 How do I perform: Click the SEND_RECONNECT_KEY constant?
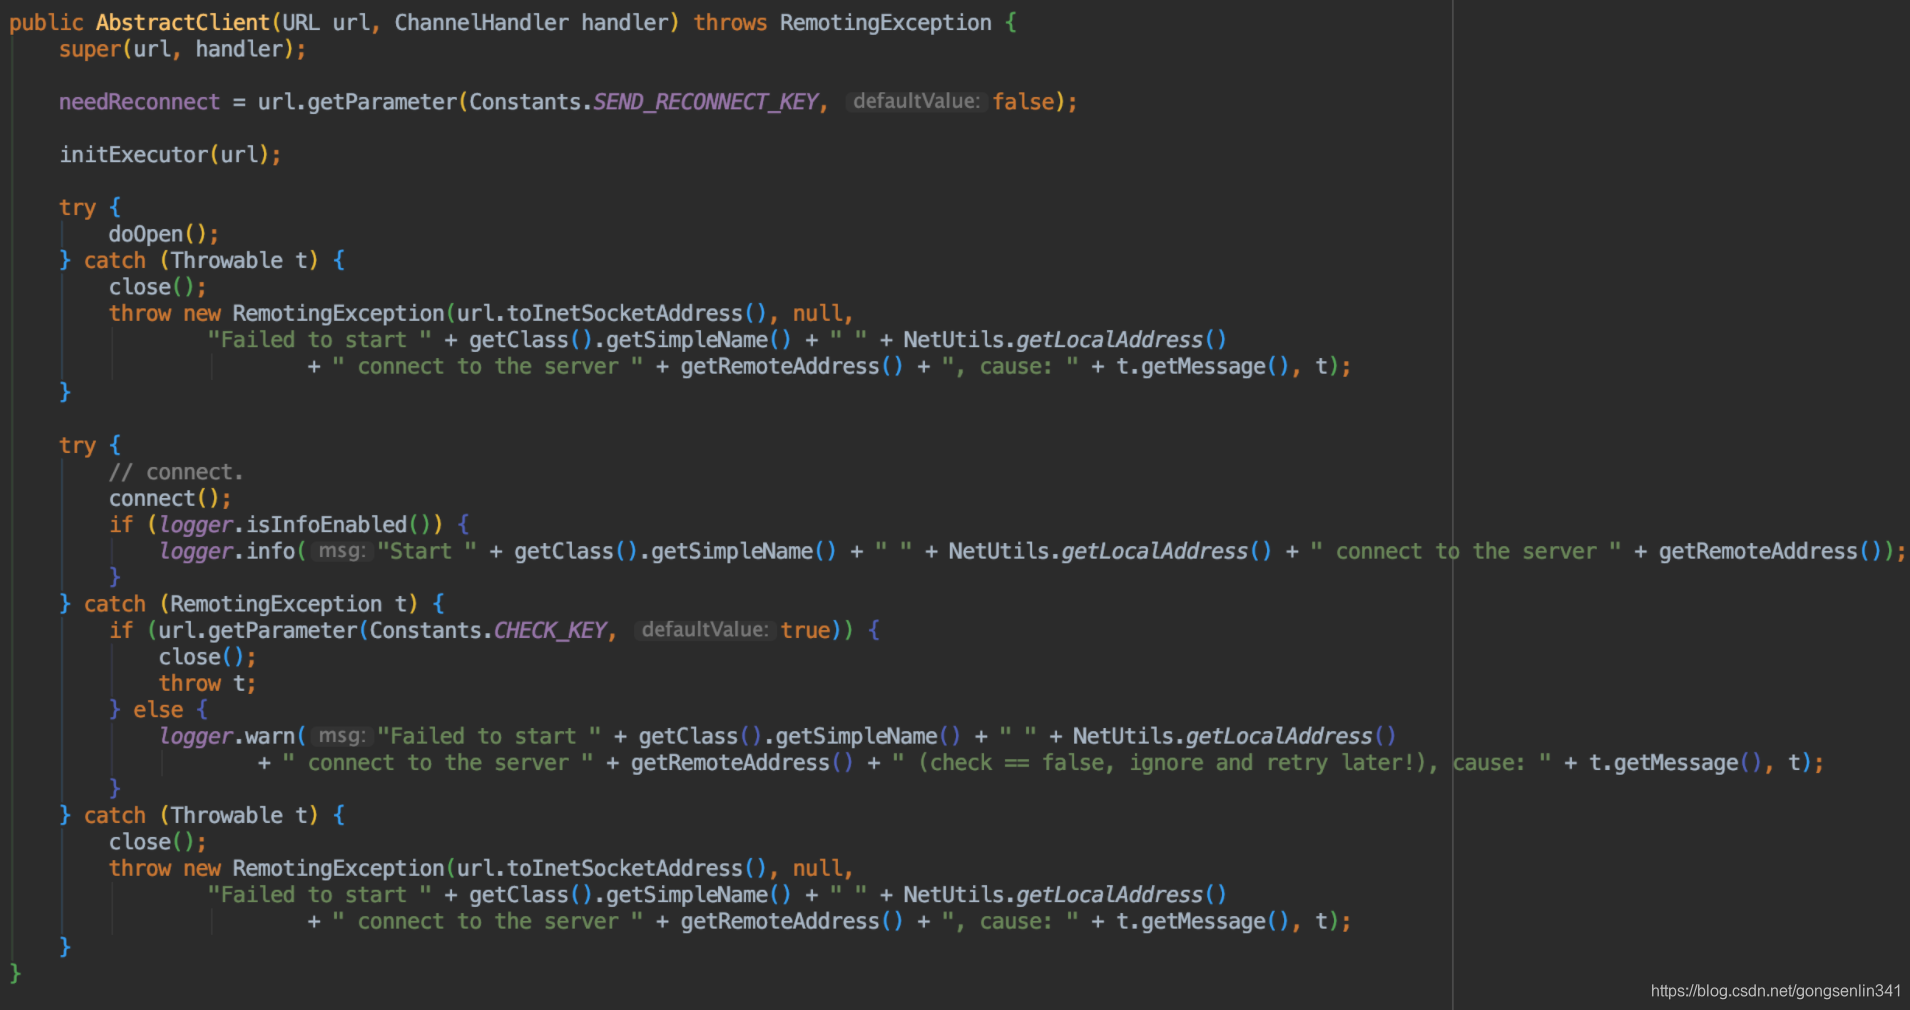pos(706,102)
